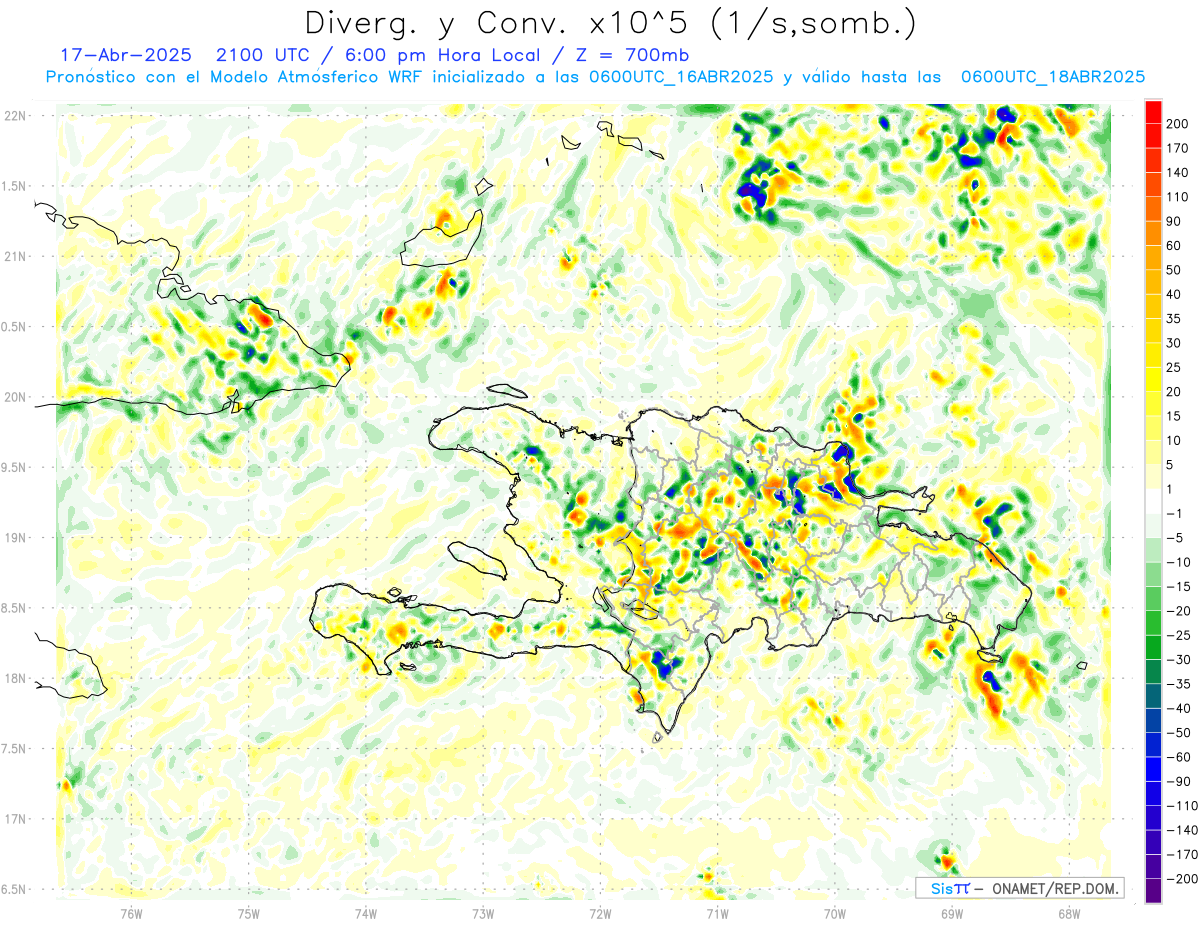The image size is (1200, 927).
Task: Click the "6.5N" latitude label
Action: tap(14, 889)
